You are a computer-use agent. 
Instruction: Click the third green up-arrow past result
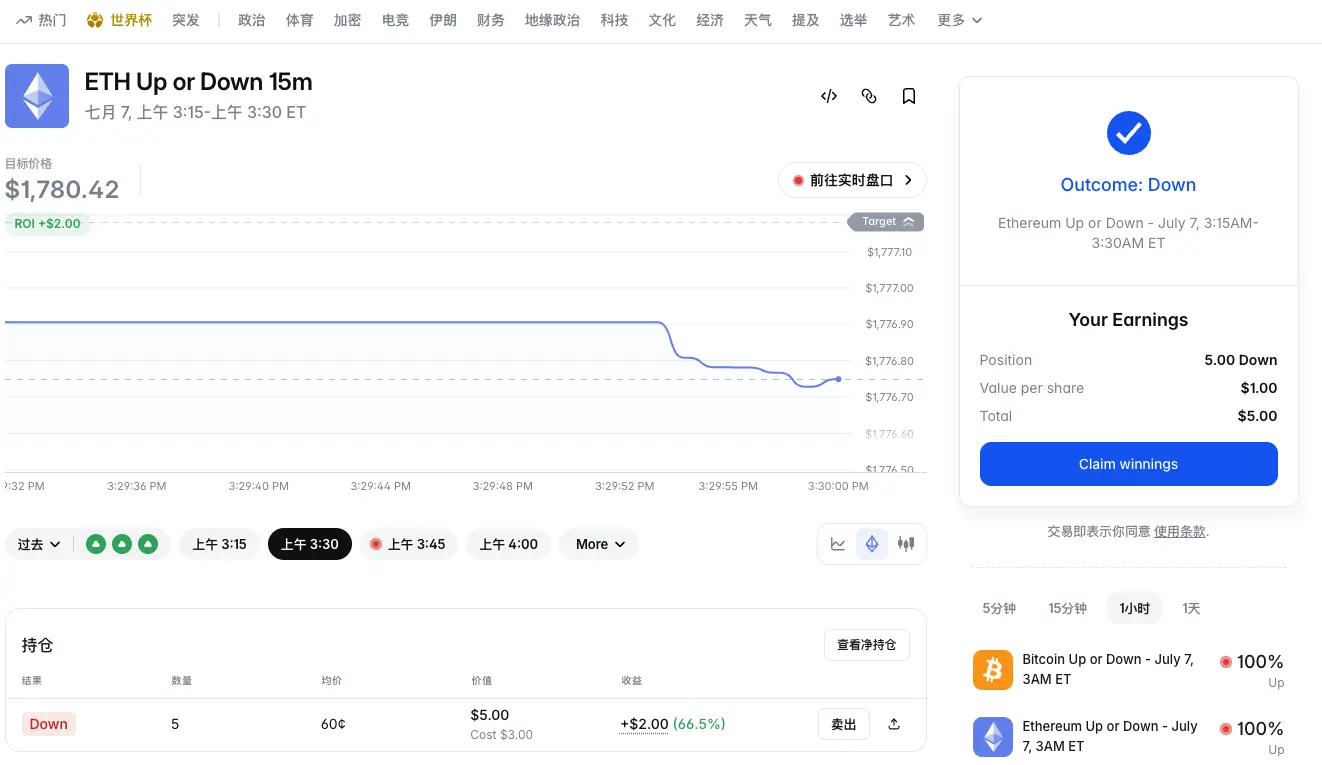pos(148,544)
